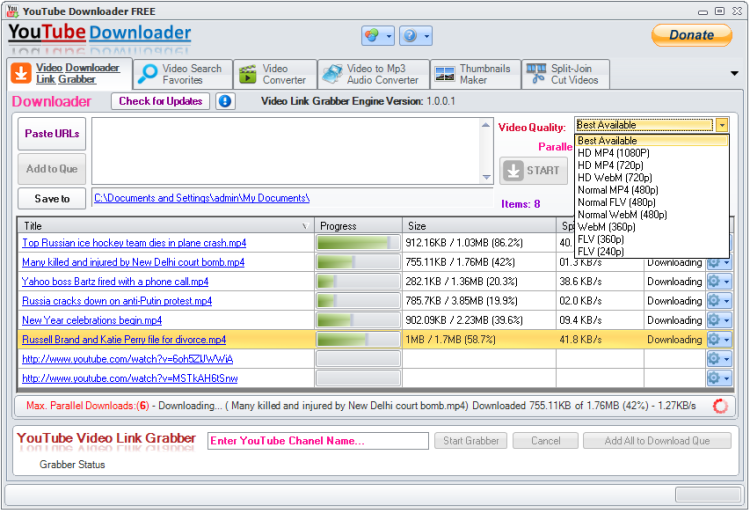Open gear options for New Year celebrations row
This screenshot has height=528, width=750.
(719, 320)
